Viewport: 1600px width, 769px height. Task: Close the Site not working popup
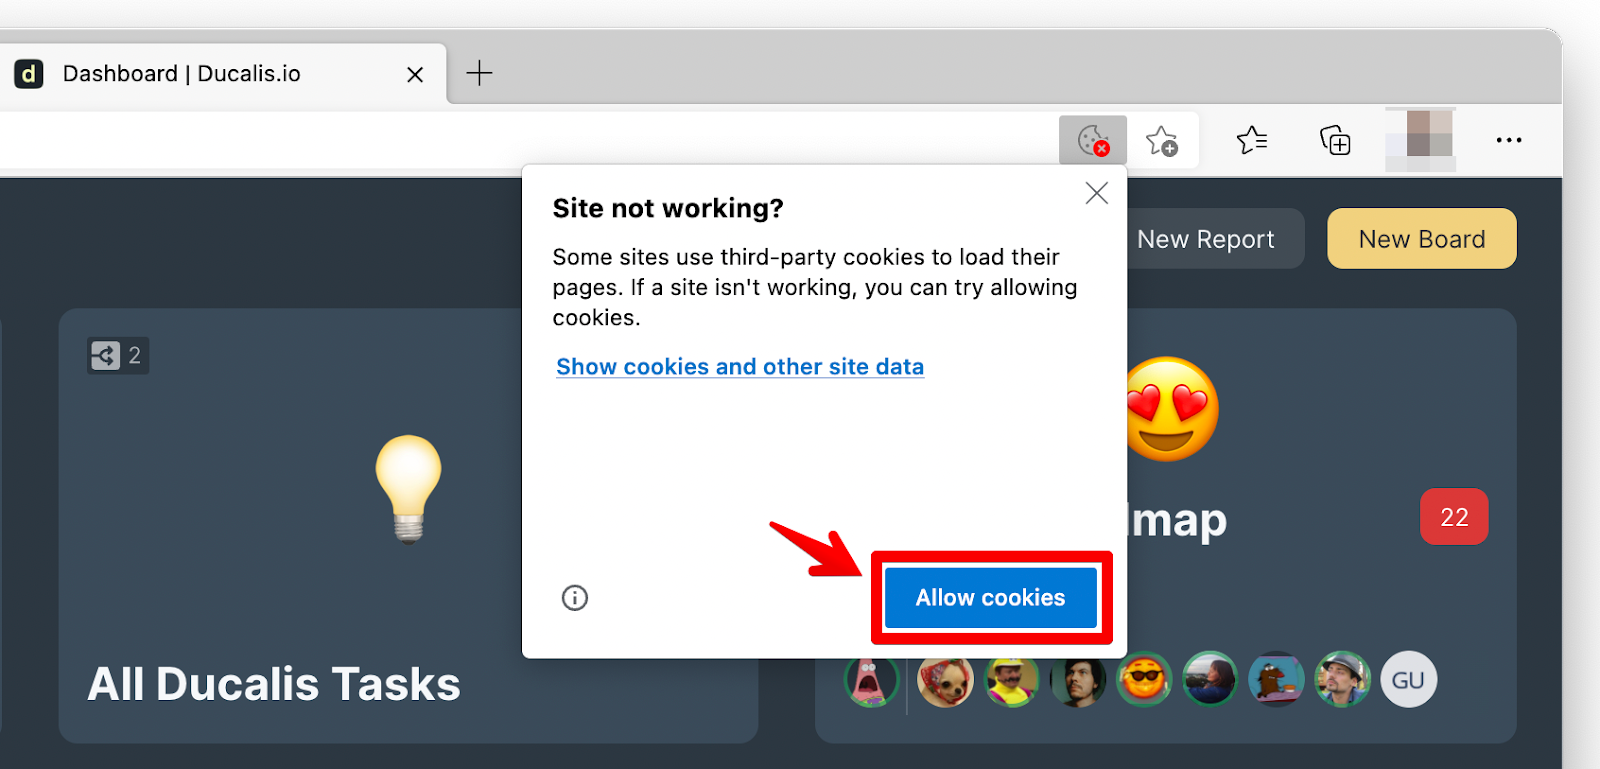pos(1097,193)
